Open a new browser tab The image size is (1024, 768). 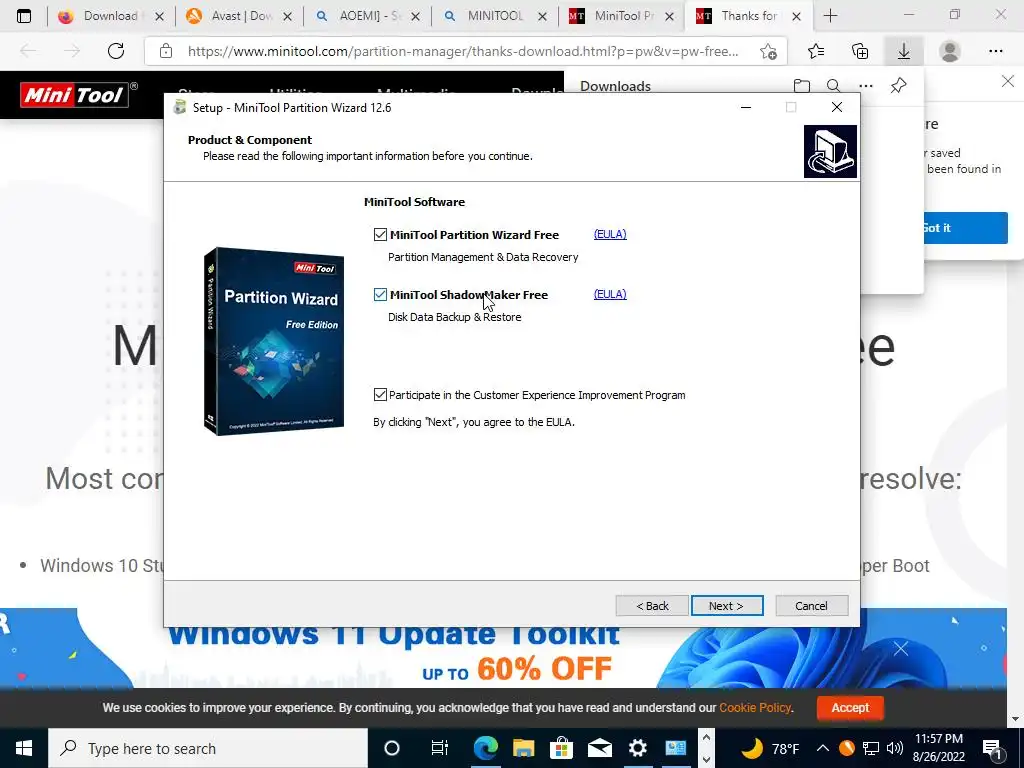pyautogui.click(x=830, y=16)
